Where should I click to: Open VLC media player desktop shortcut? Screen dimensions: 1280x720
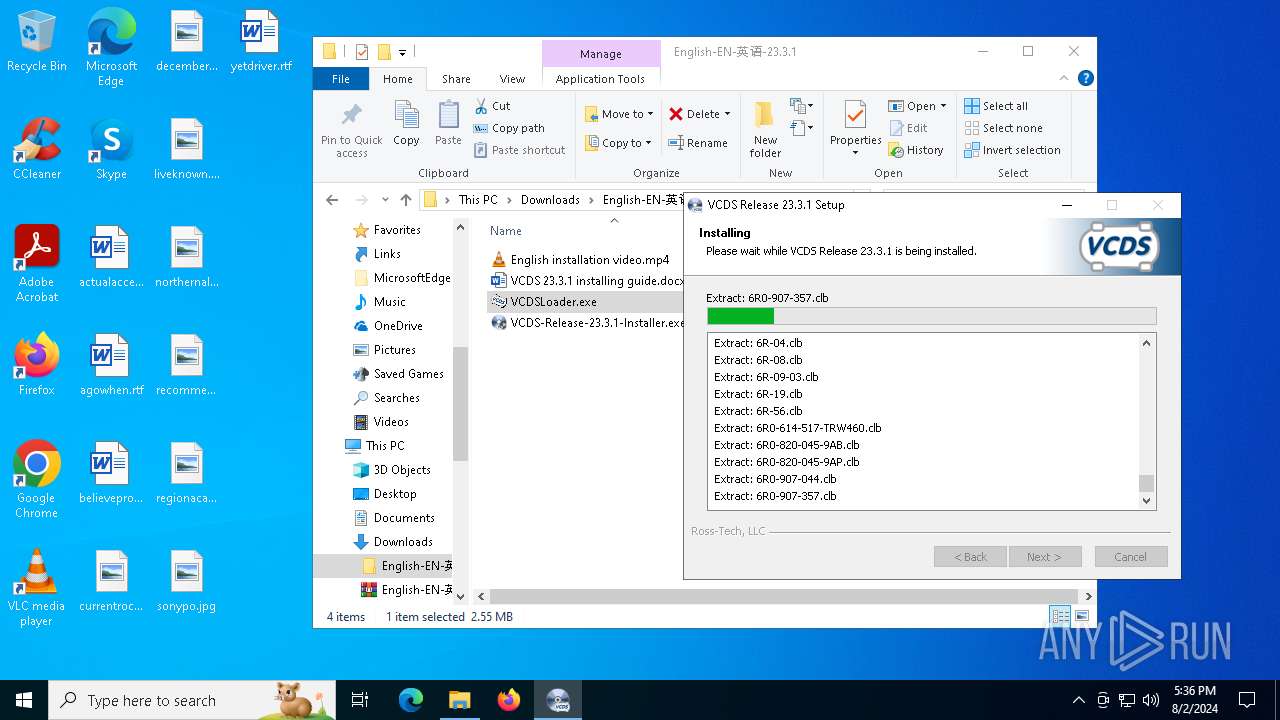click(x=37, y=588)
